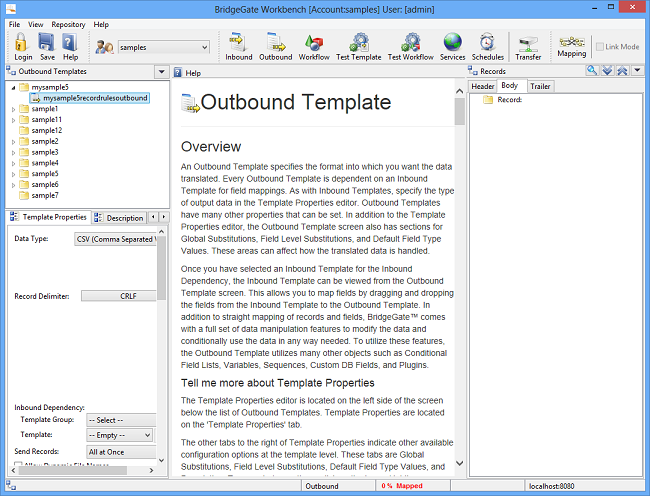This screenshot has height=496, width=650.
Task: Switch to the Trailer records tab
Action: tap(540, 86)
